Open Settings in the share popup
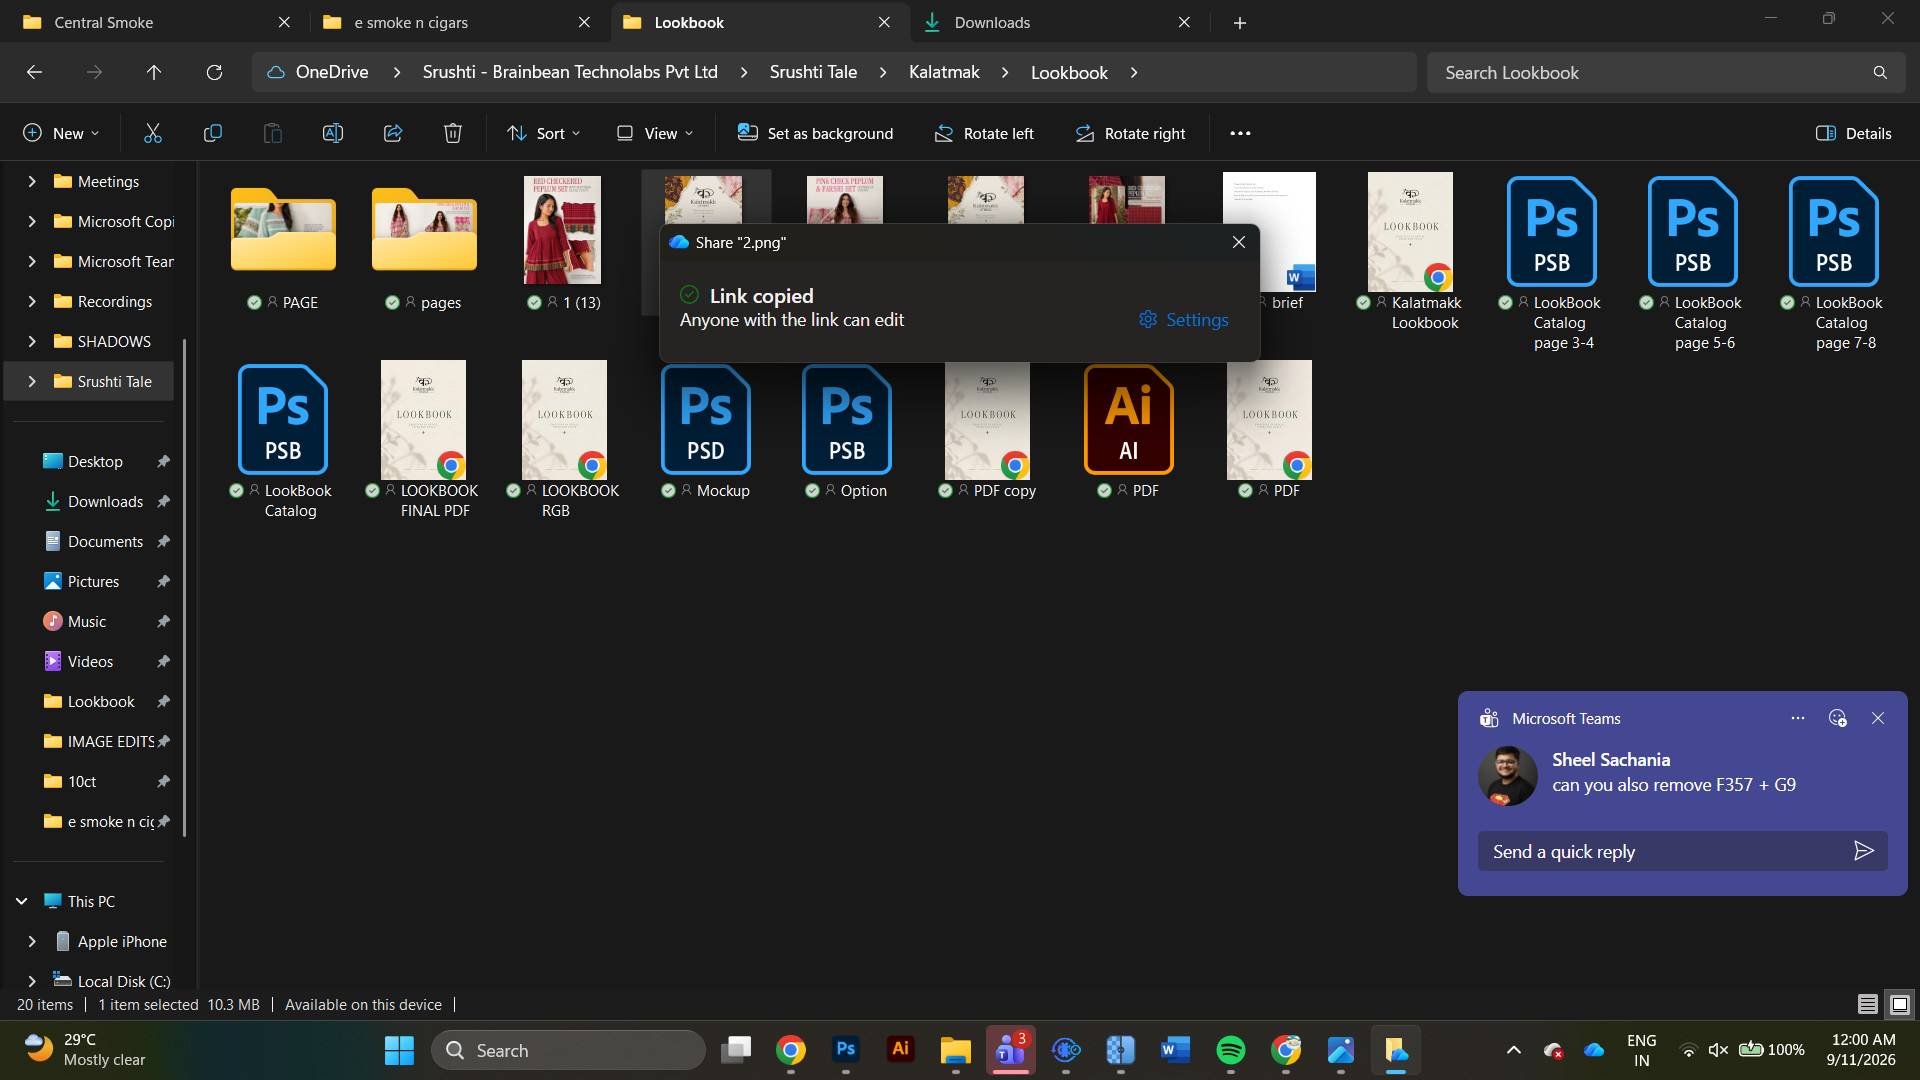 (1183, 320)
